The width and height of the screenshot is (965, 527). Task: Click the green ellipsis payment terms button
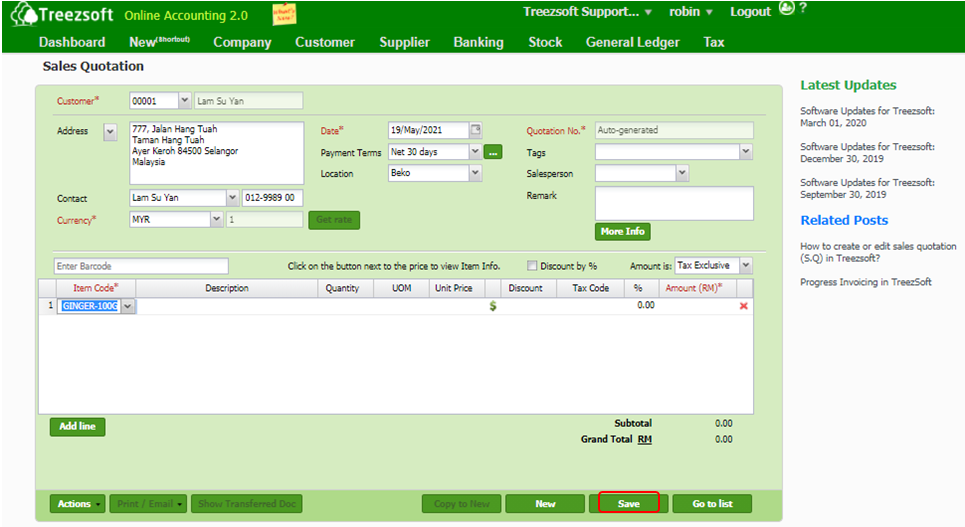493,152
